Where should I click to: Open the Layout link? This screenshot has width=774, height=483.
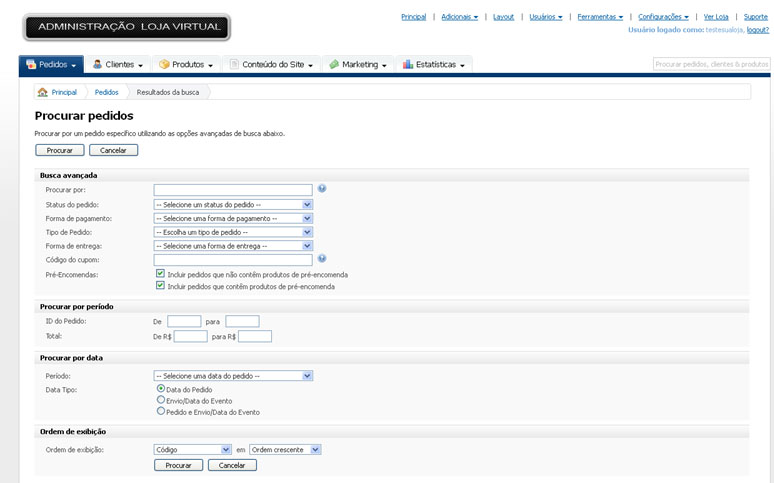tap(503, 17)
